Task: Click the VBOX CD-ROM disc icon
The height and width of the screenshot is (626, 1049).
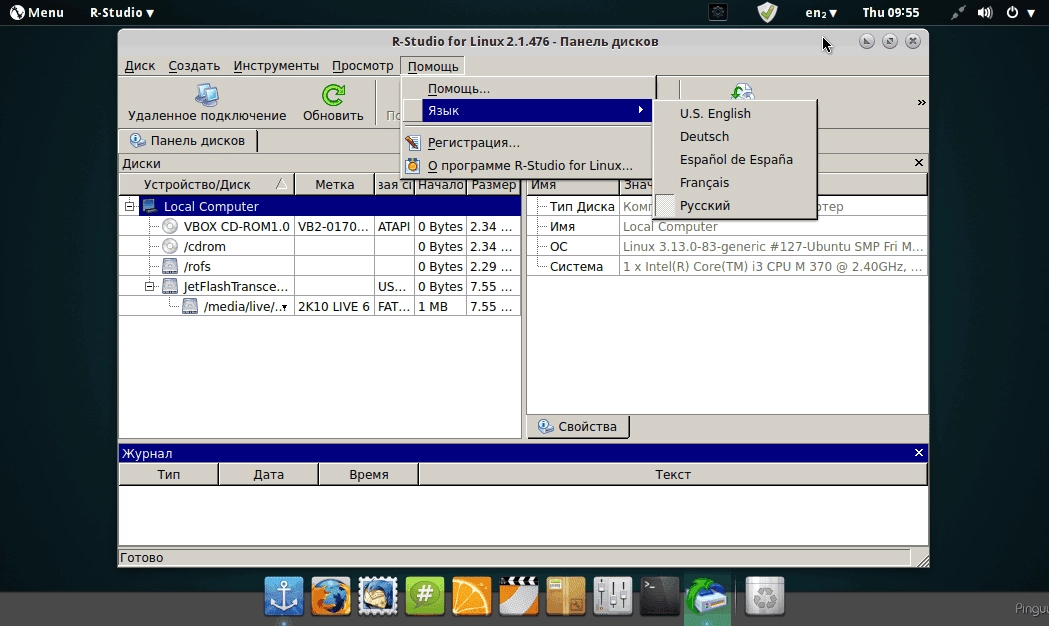Action: tap(170, 226)
